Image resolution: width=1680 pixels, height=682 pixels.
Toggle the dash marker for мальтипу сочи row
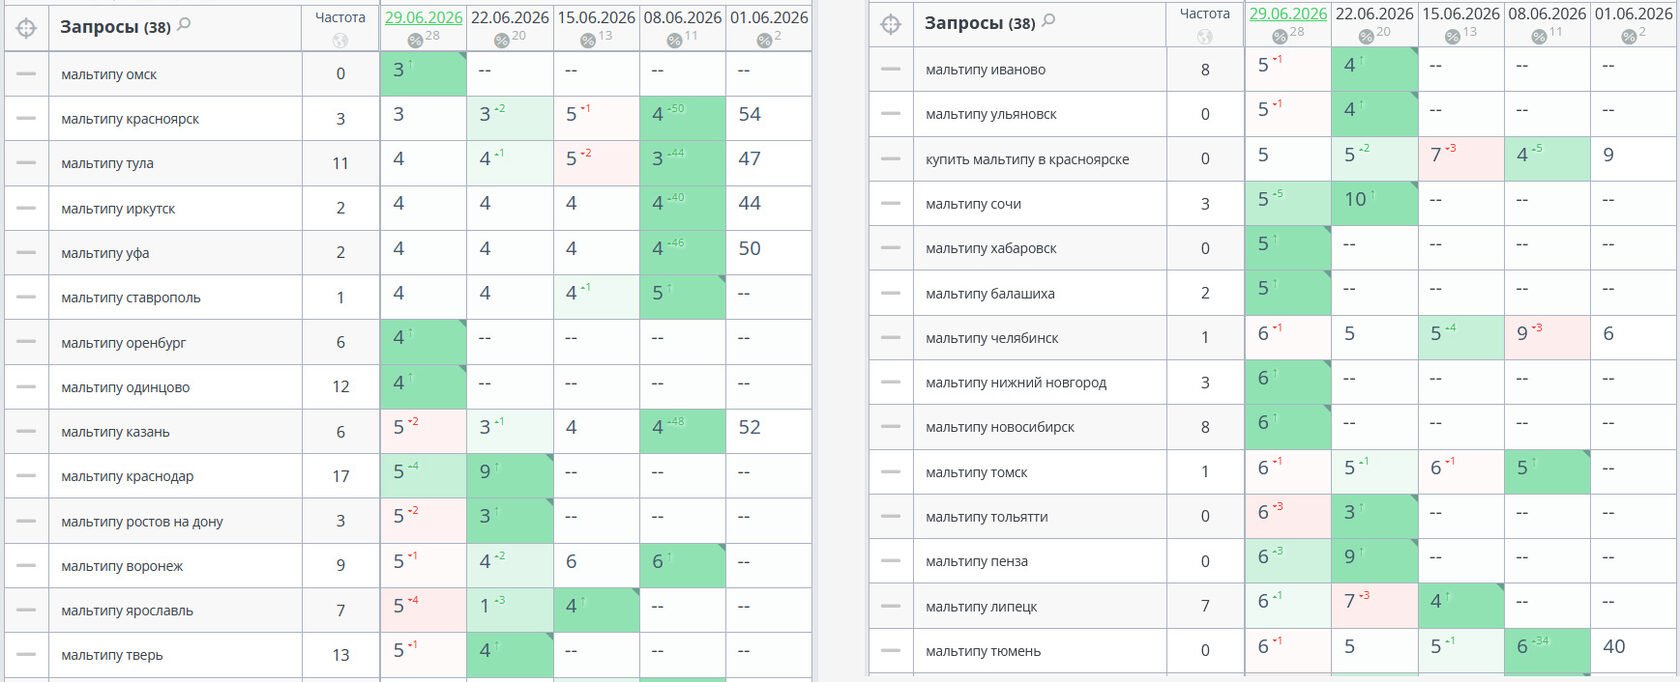coord(891,203)
